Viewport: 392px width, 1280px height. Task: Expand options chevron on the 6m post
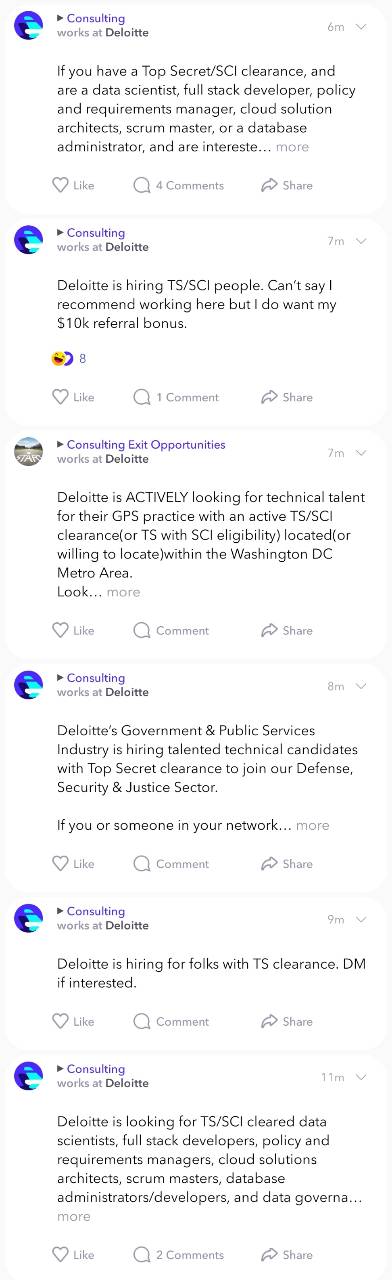[362, 26]
